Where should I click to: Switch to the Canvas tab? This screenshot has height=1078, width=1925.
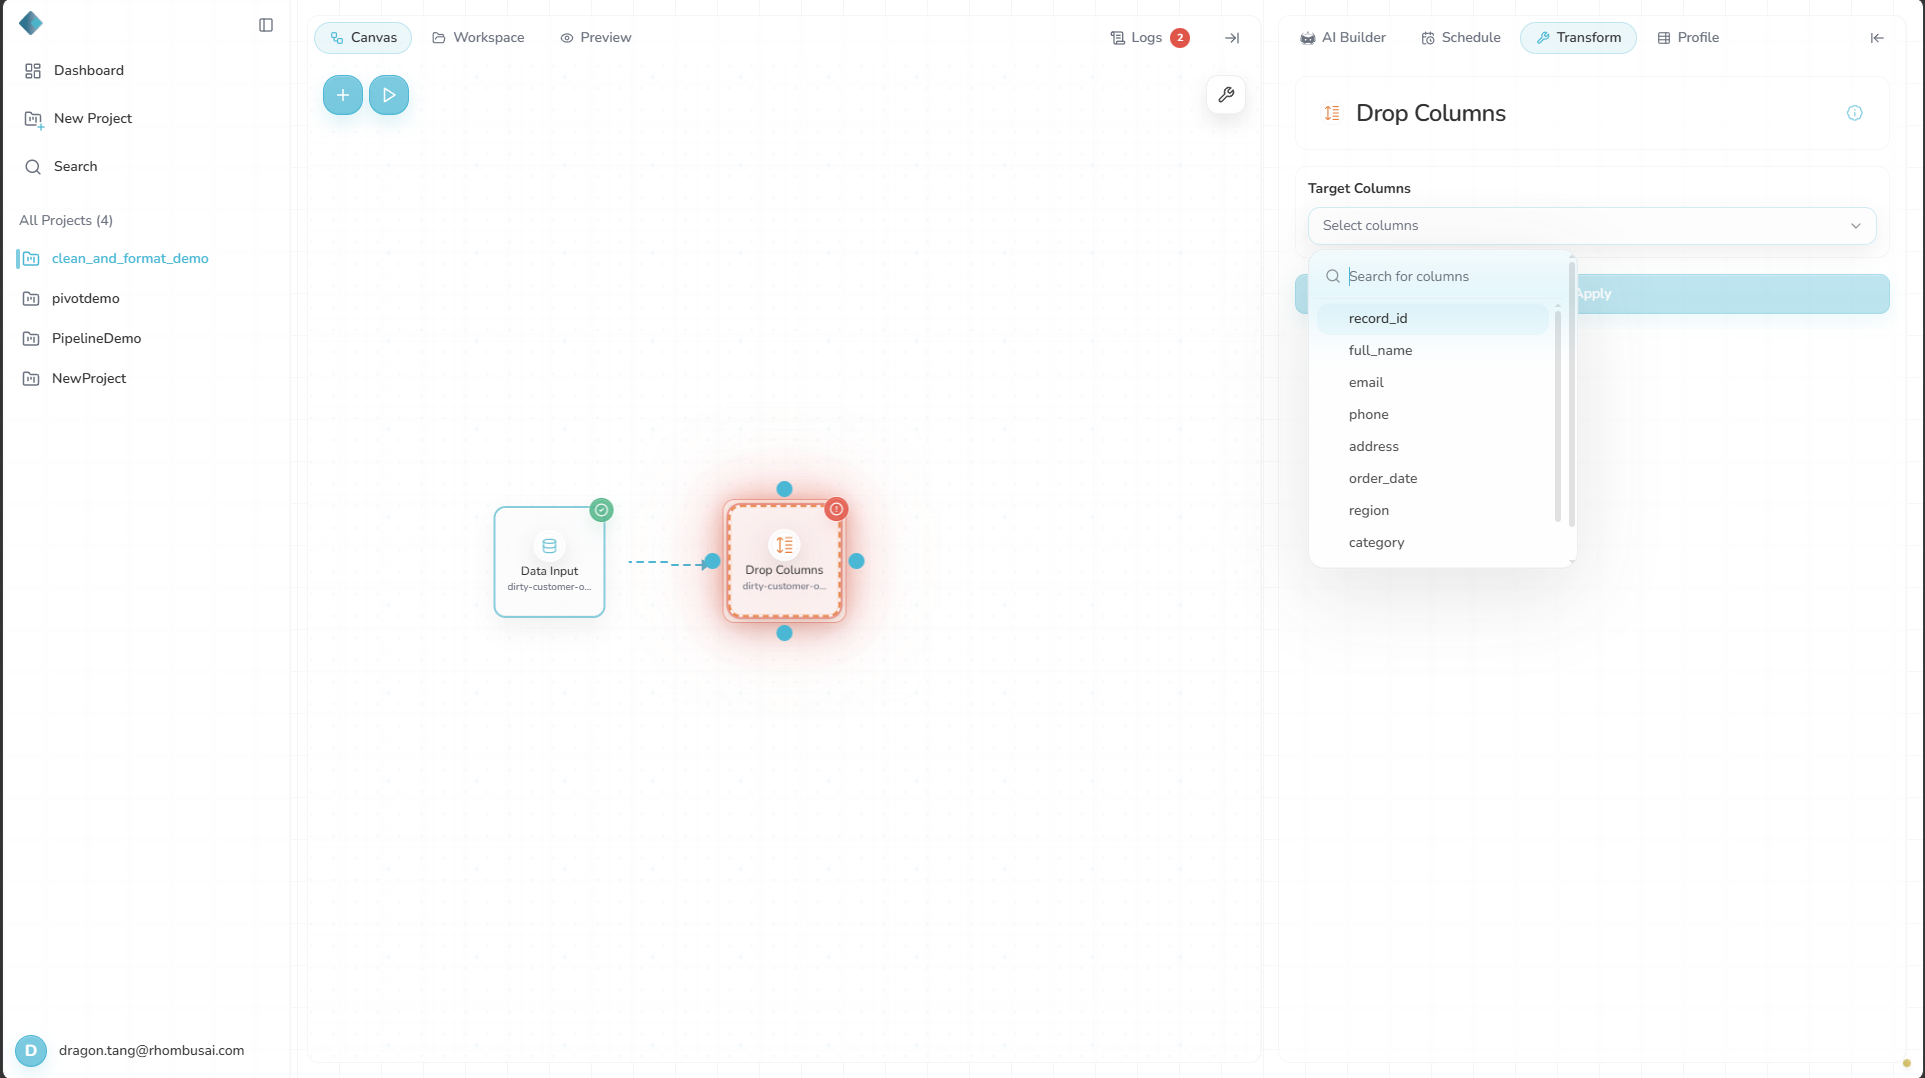pyautogui.click(x=363, y=38)
